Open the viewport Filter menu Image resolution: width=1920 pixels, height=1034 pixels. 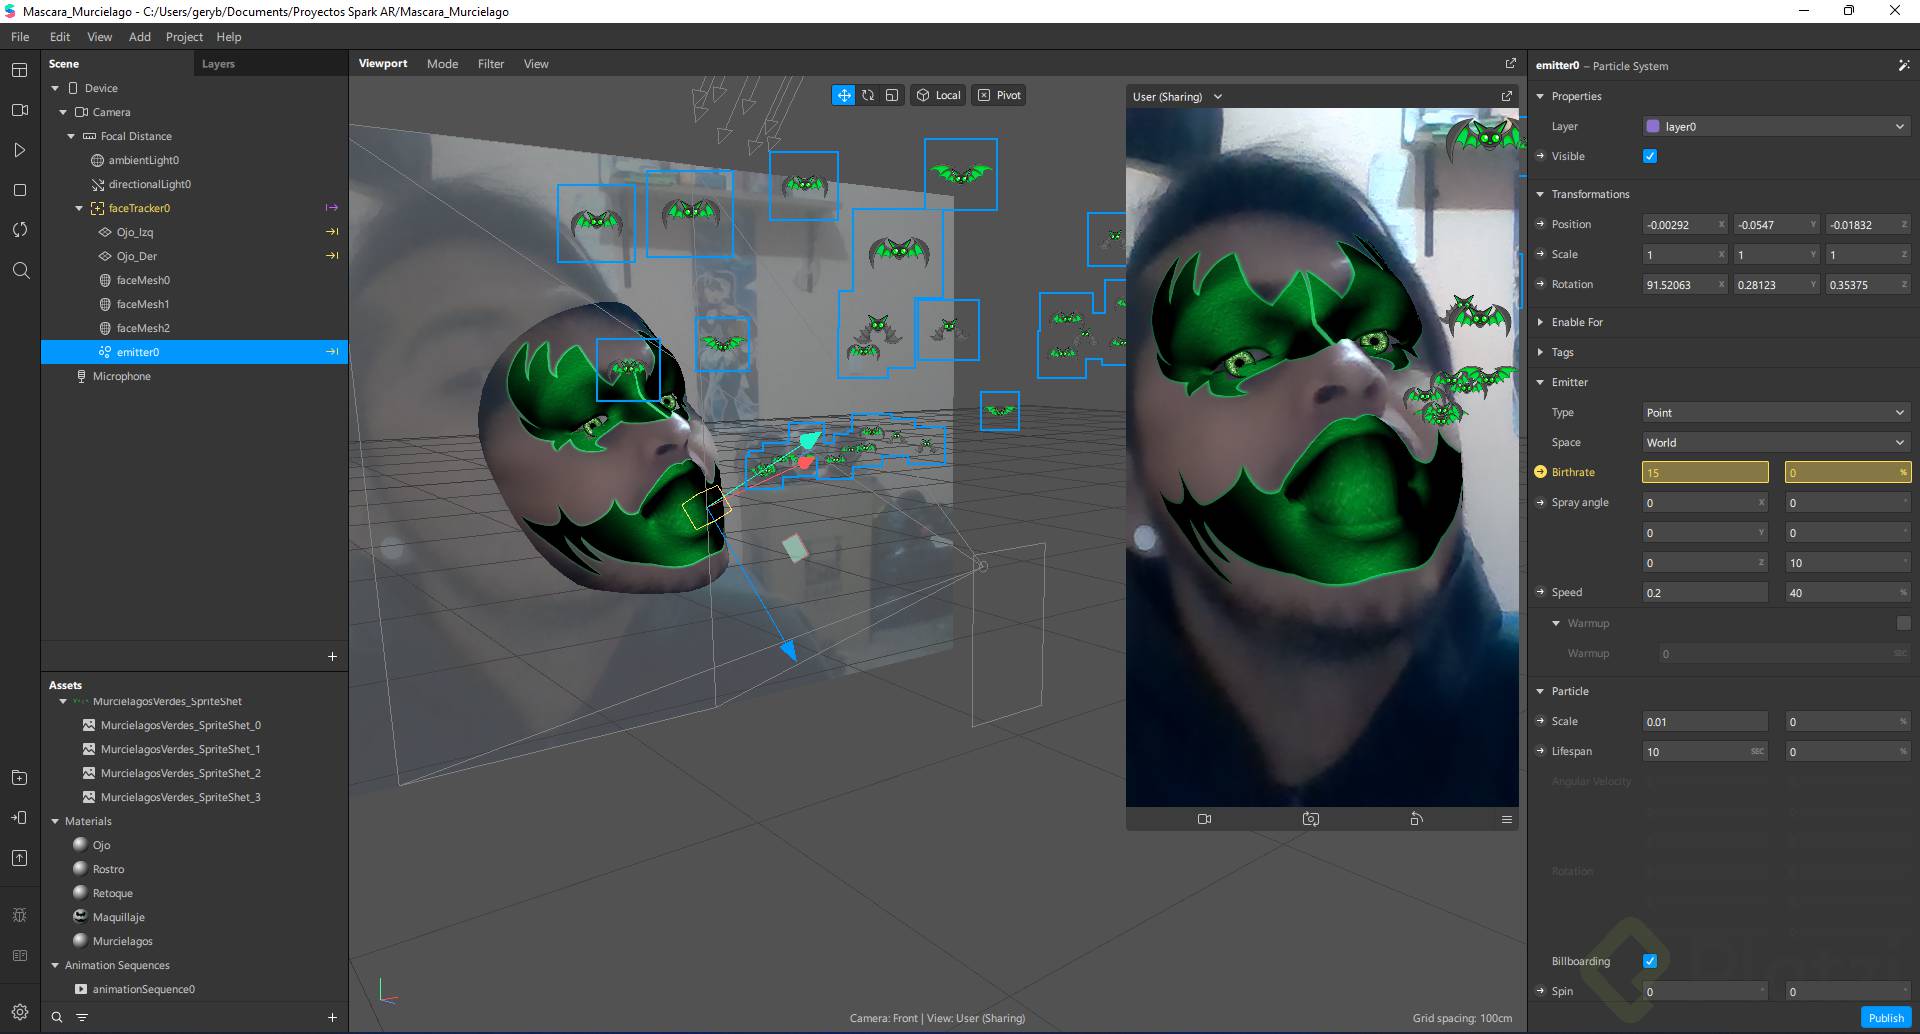(x=491, y=64)
